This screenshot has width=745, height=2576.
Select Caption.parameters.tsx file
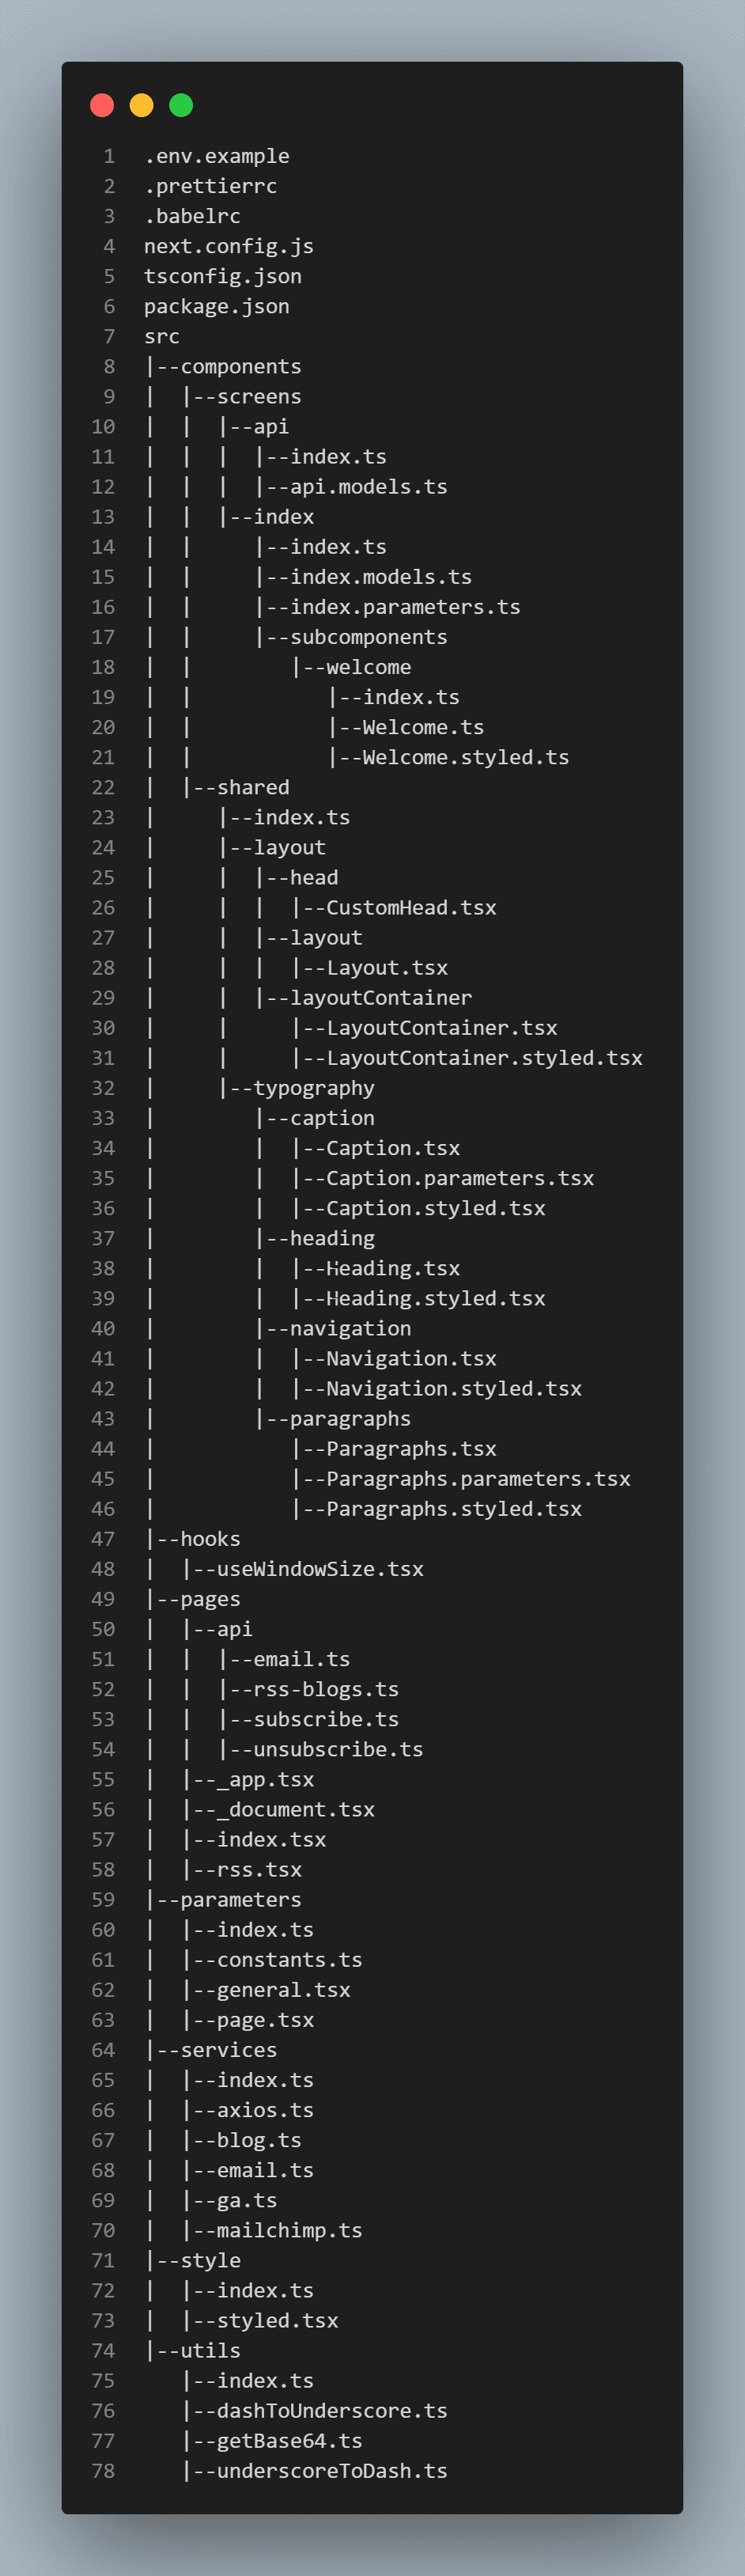[459, 1178]
